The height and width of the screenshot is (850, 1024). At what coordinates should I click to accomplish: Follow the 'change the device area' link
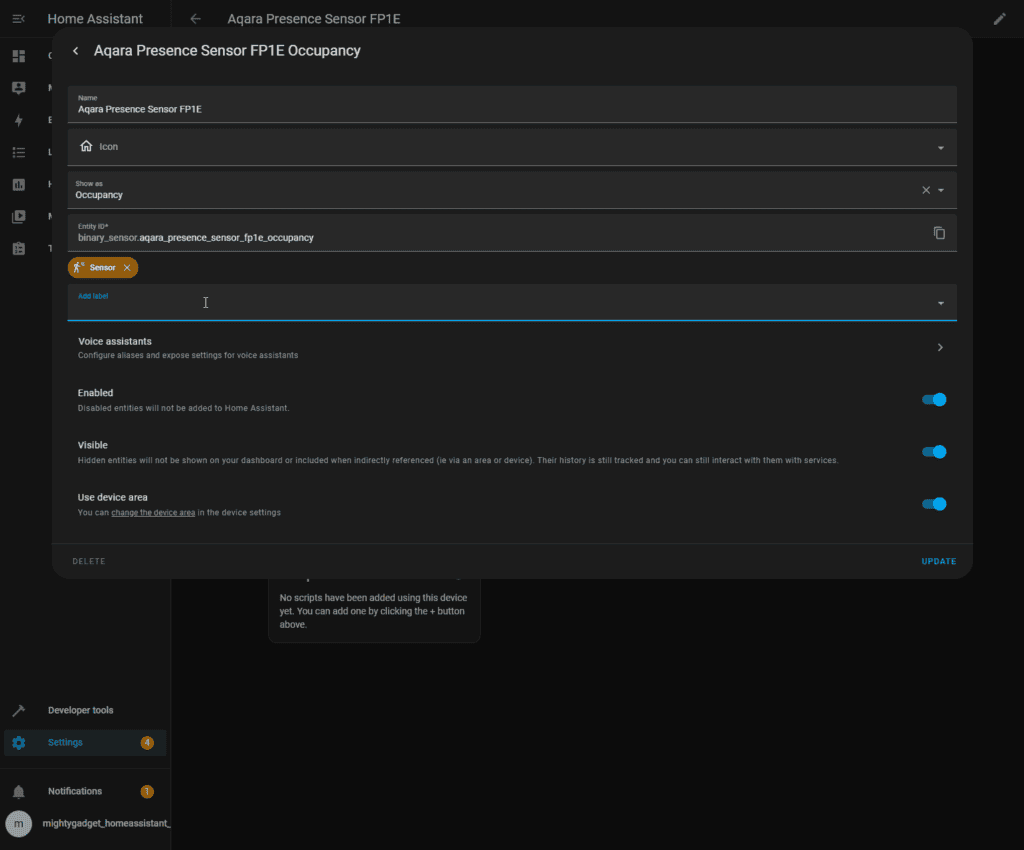coord(152,513)
